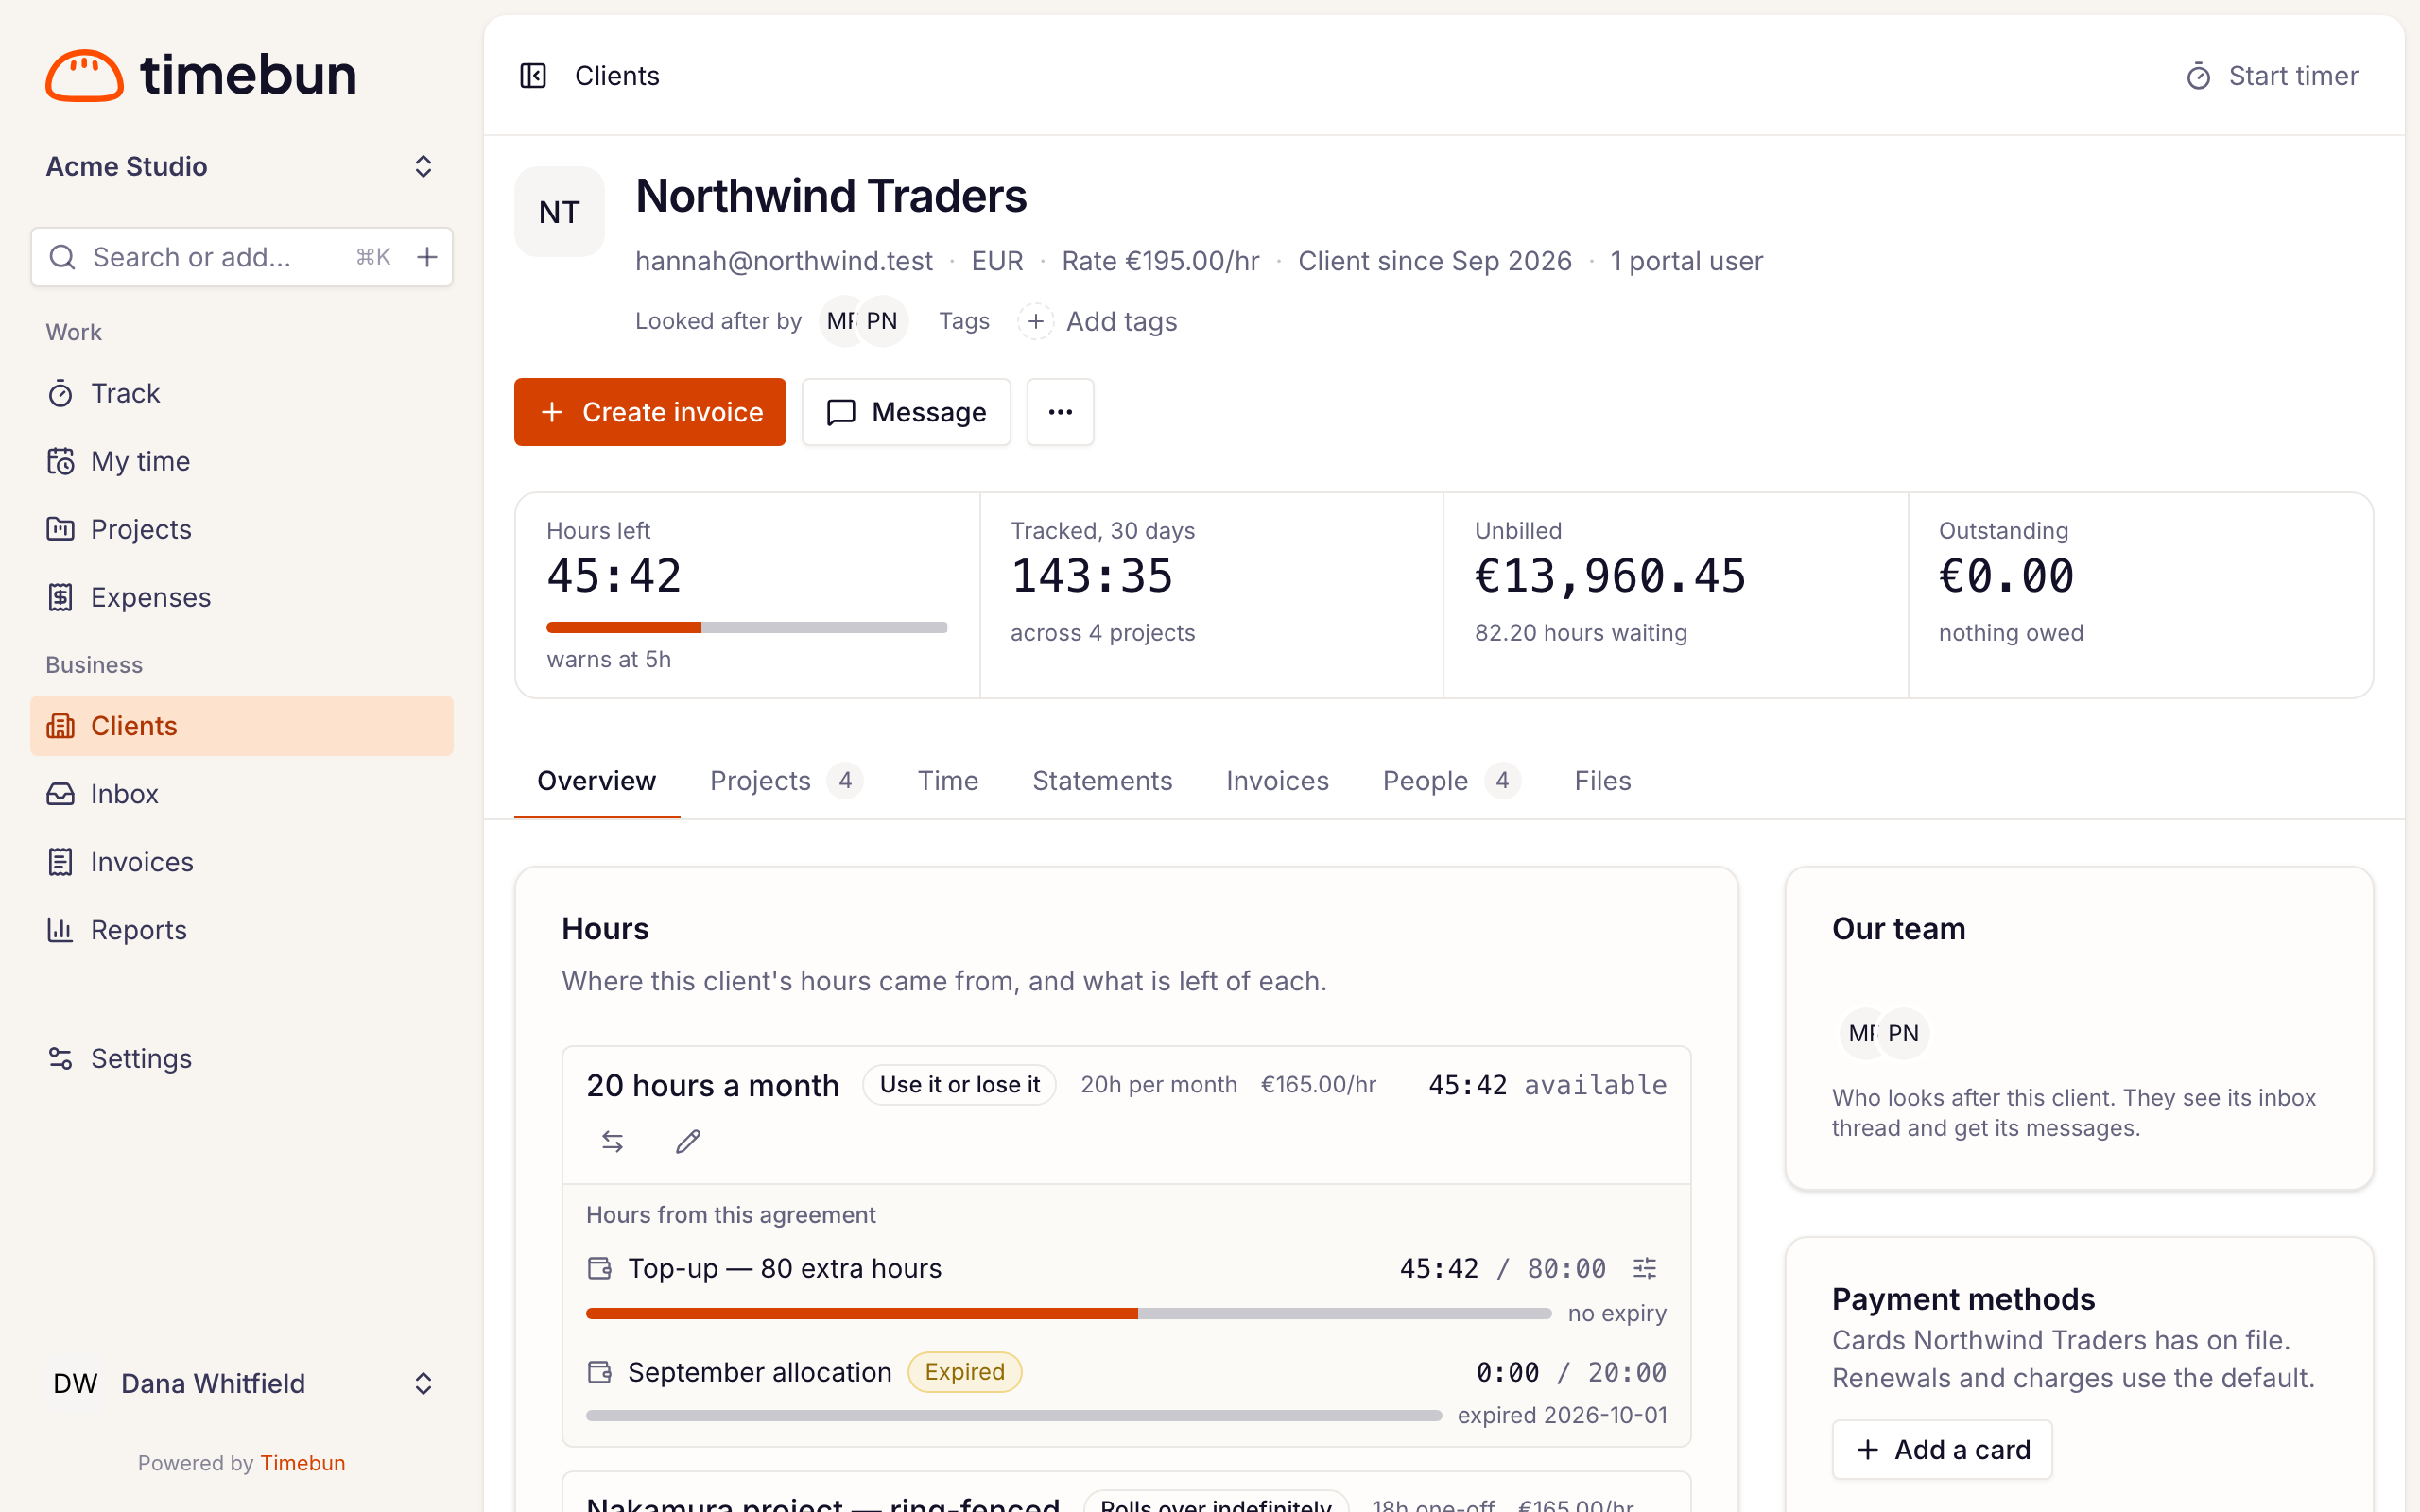Click the Hours left progress bar

(746, 627)
